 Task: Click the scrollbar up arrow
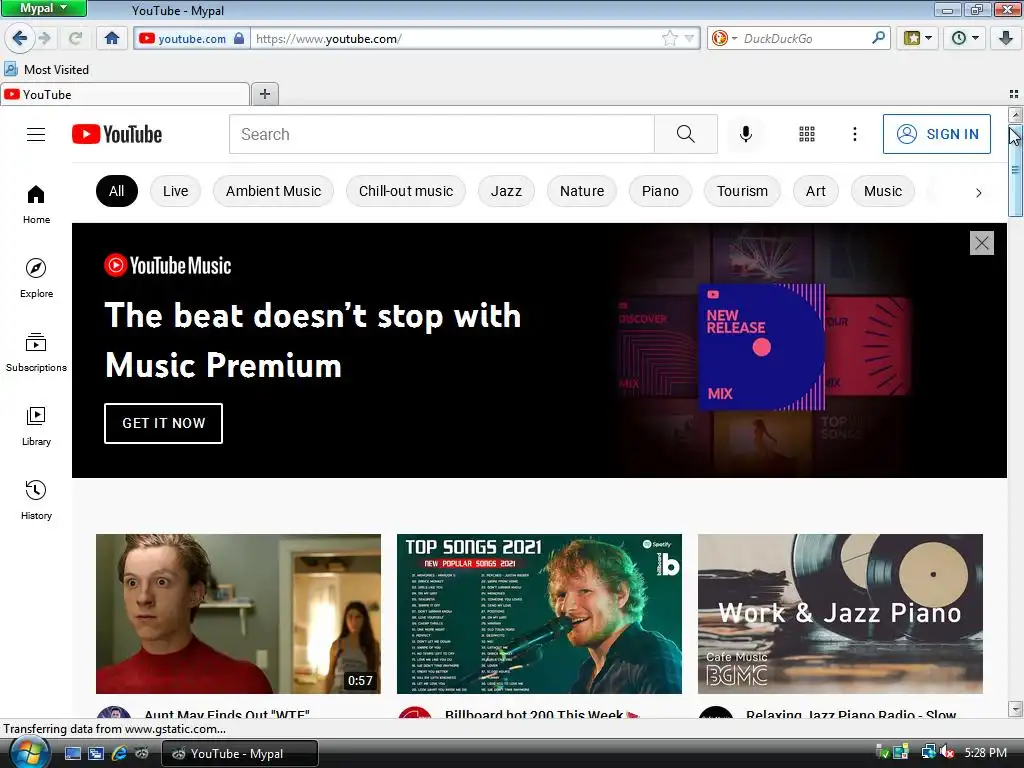coord(1016,116)
